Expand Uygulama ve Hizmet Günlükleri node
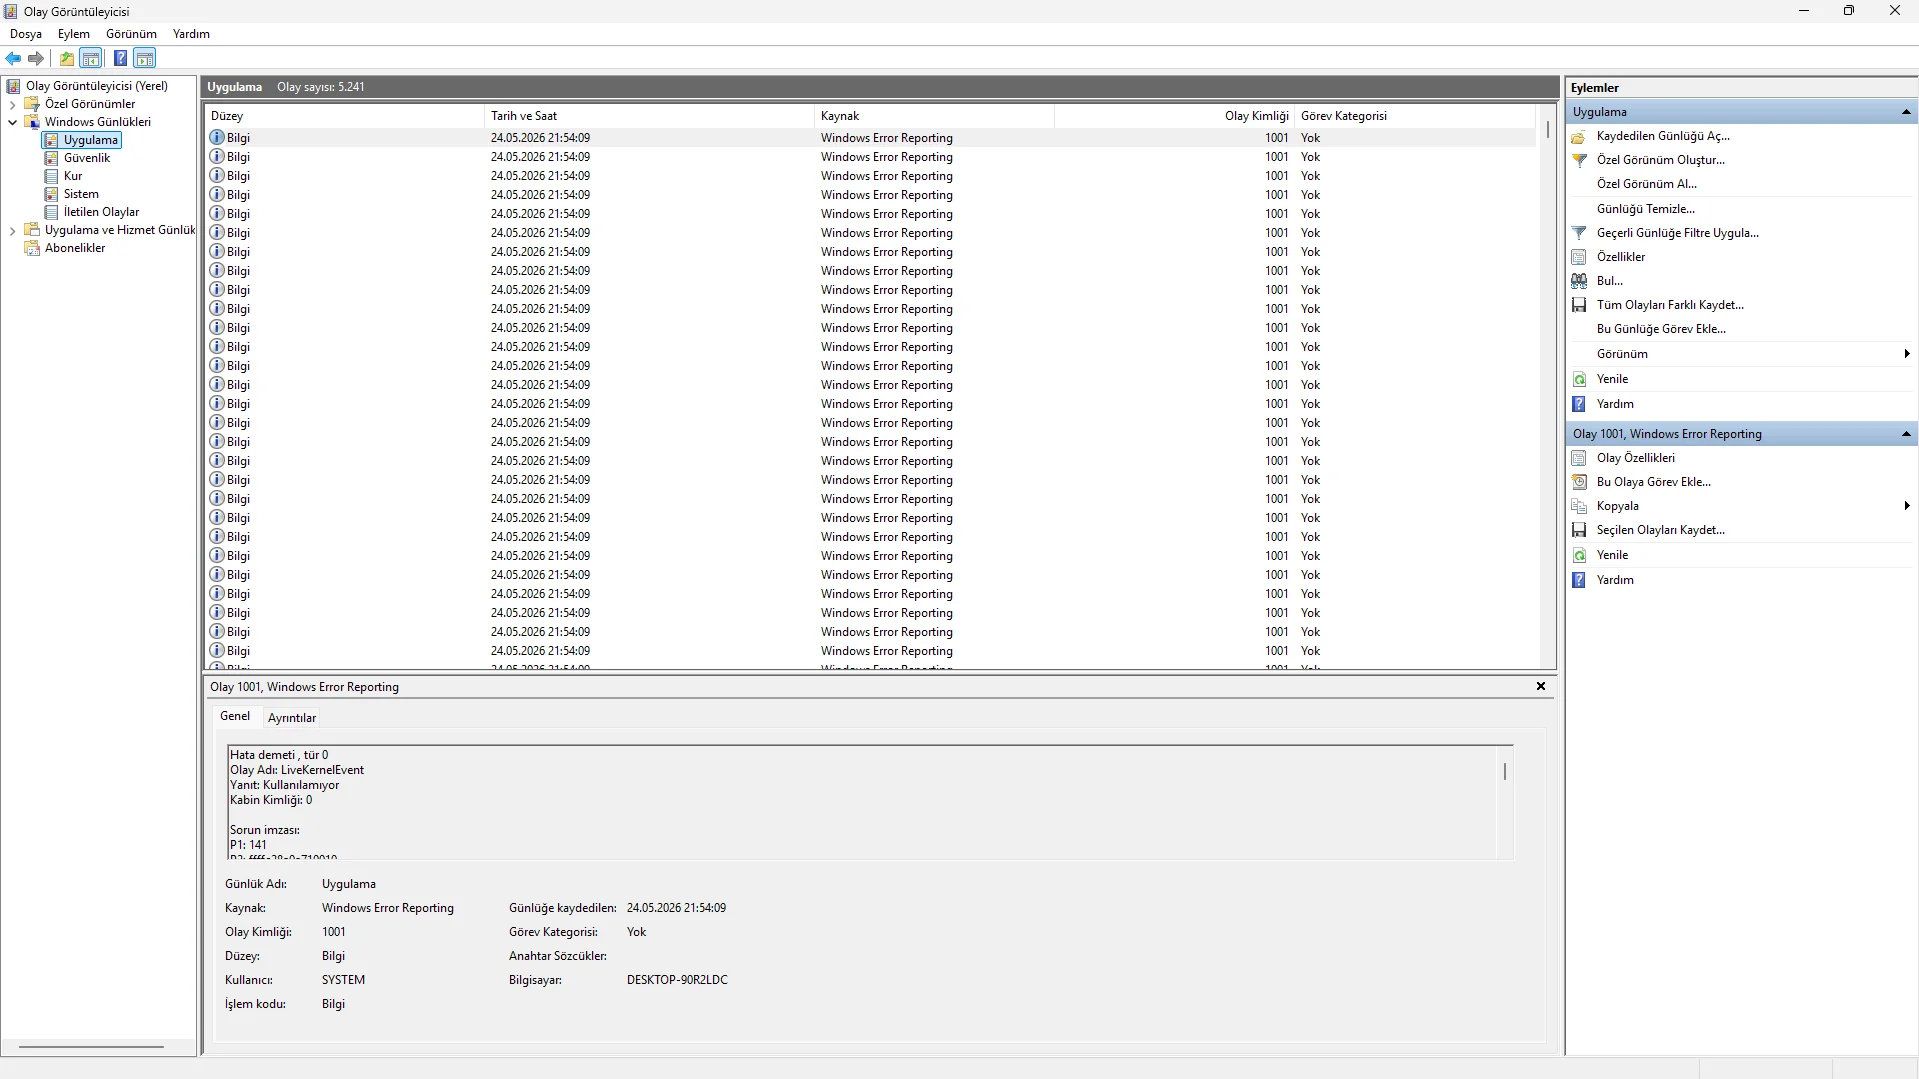Image resolution: width=1919 pixels, height=1079 pixels. pyautogui.click(x=12, y=230)
